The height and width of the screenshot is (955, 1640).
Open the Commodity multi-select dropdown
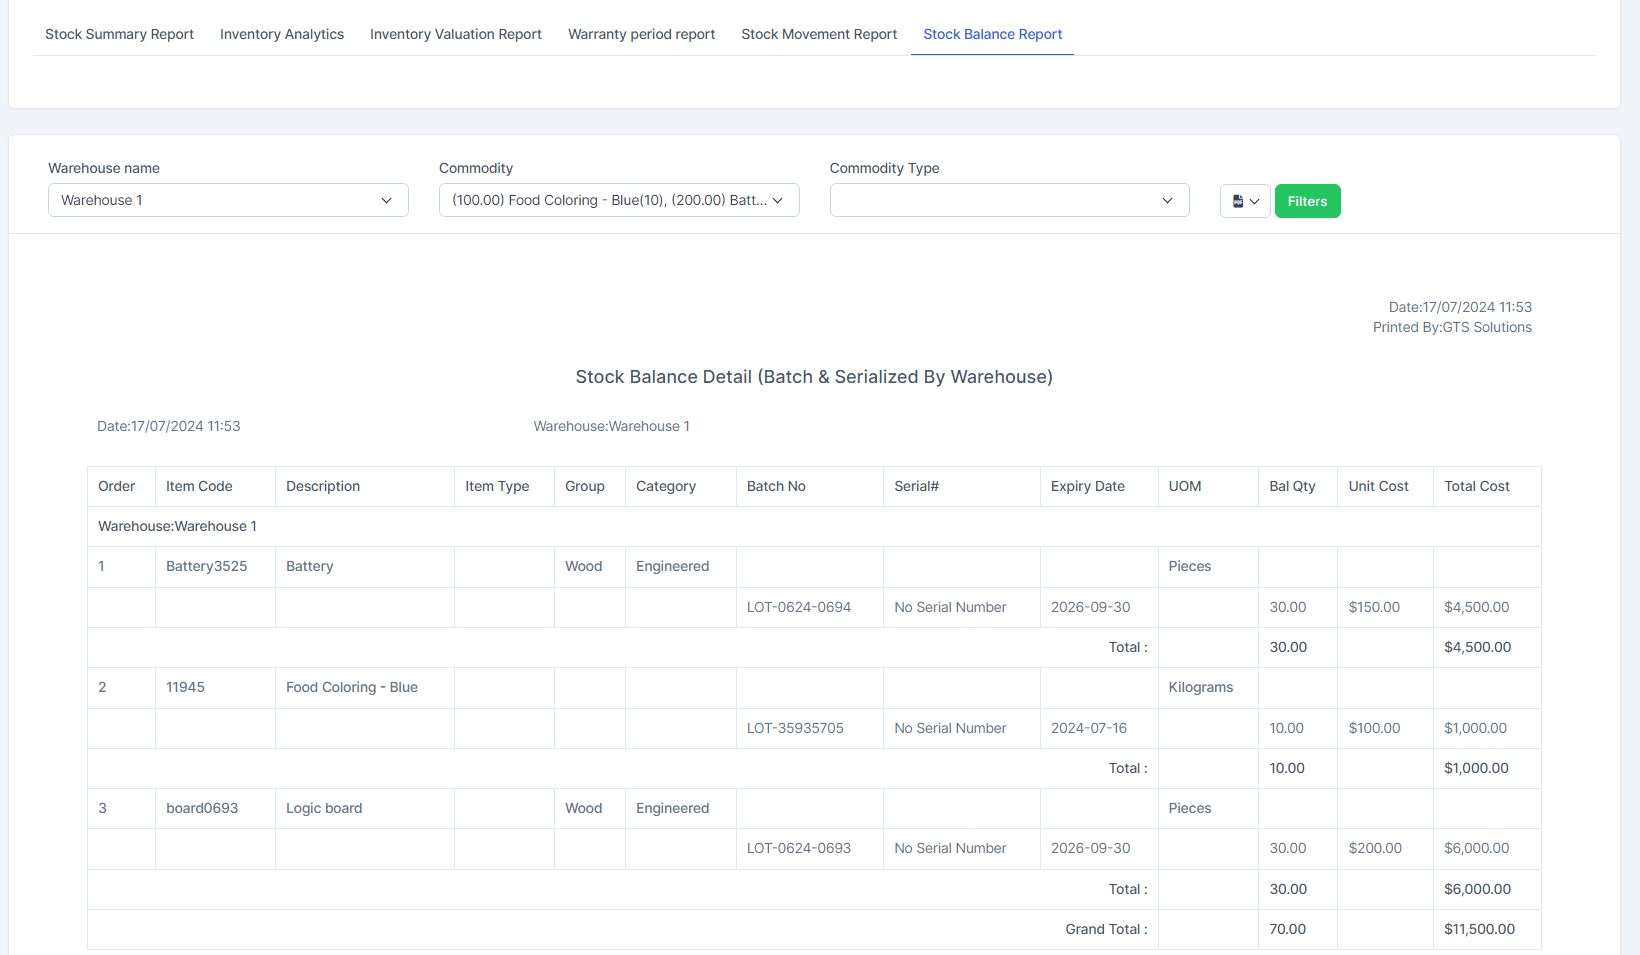tap(618, 200)
